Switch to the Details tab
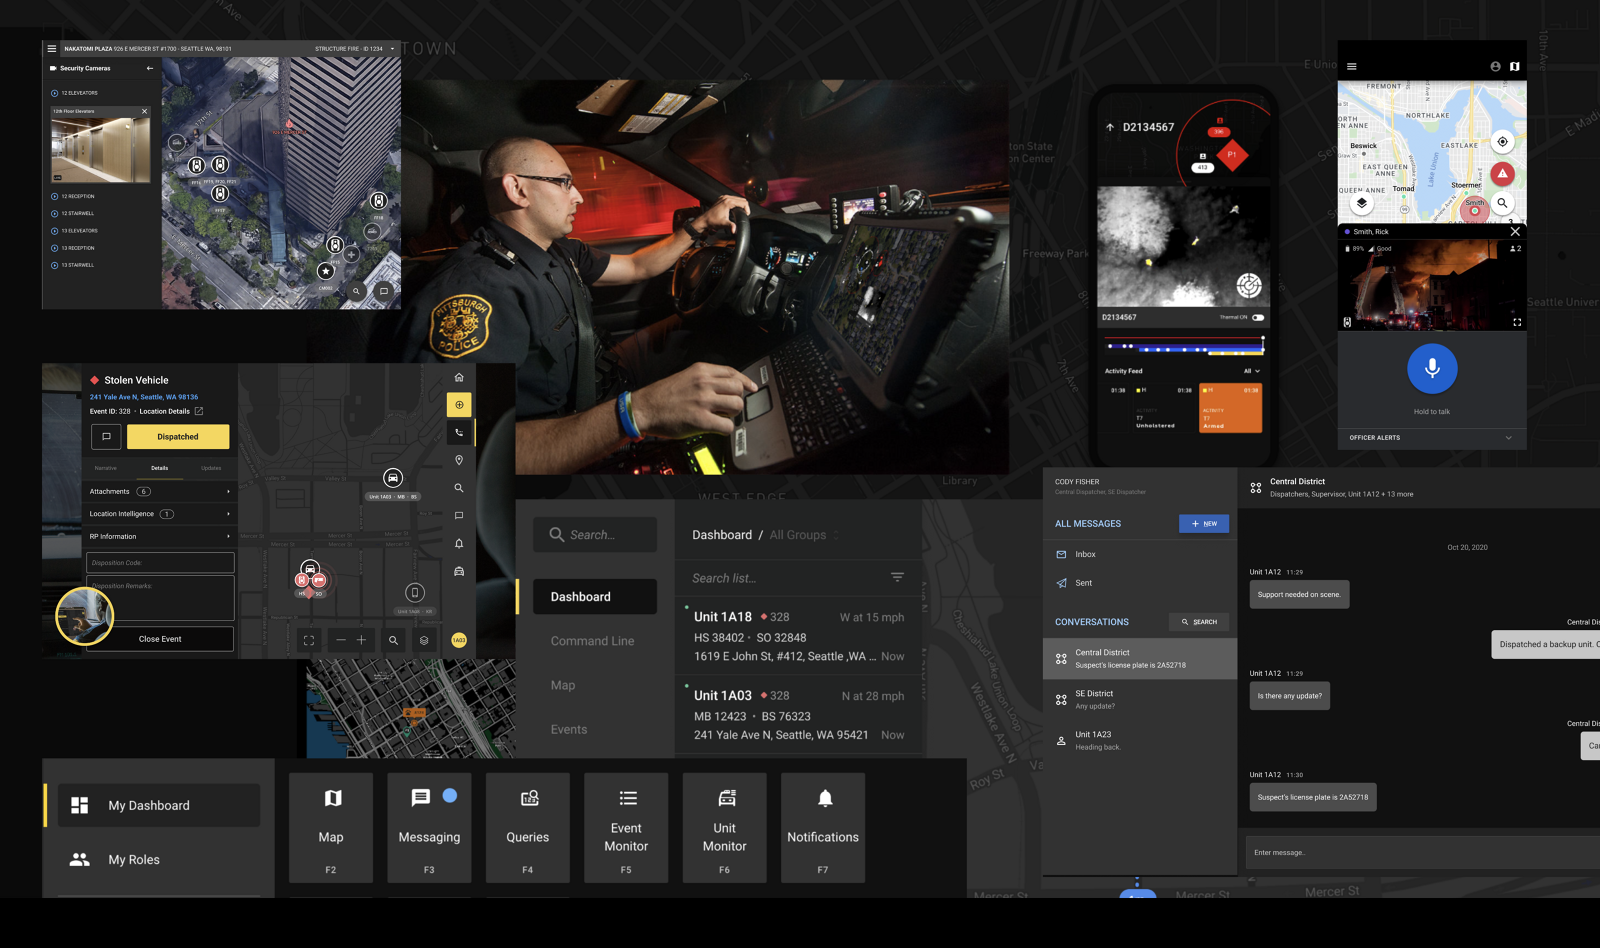The width and height of the screenshot is (1600, 948). [x=160, y=468]
